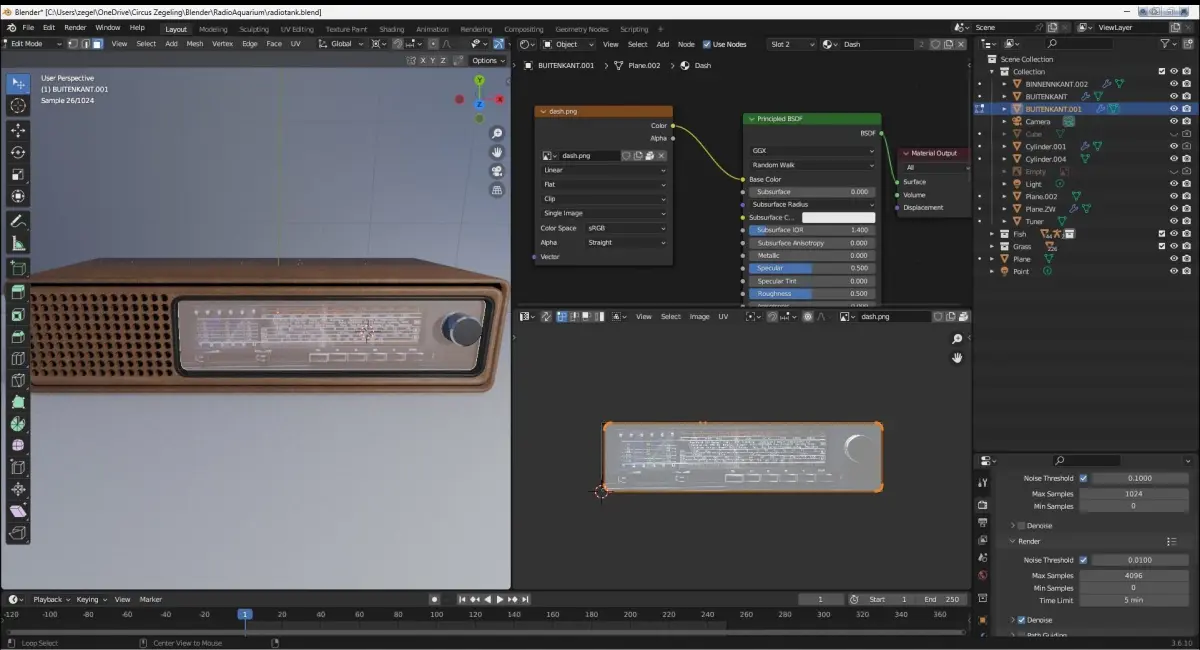Open the File menu
Image resolution: width=1200 pixels, height=650 pixels.
[x=28, y=27]
